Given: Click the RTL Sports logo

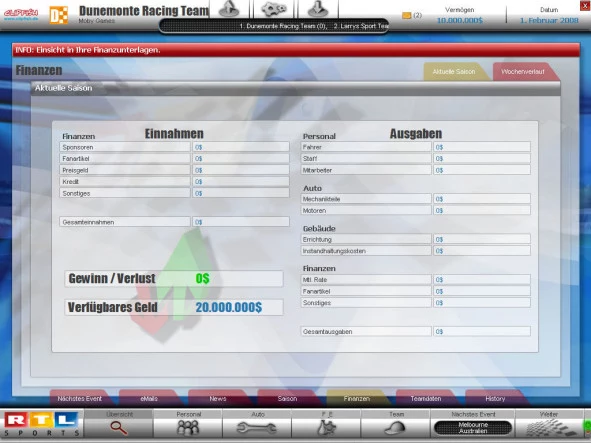Looking at the screenshot, I should click(x=41, y=424).
